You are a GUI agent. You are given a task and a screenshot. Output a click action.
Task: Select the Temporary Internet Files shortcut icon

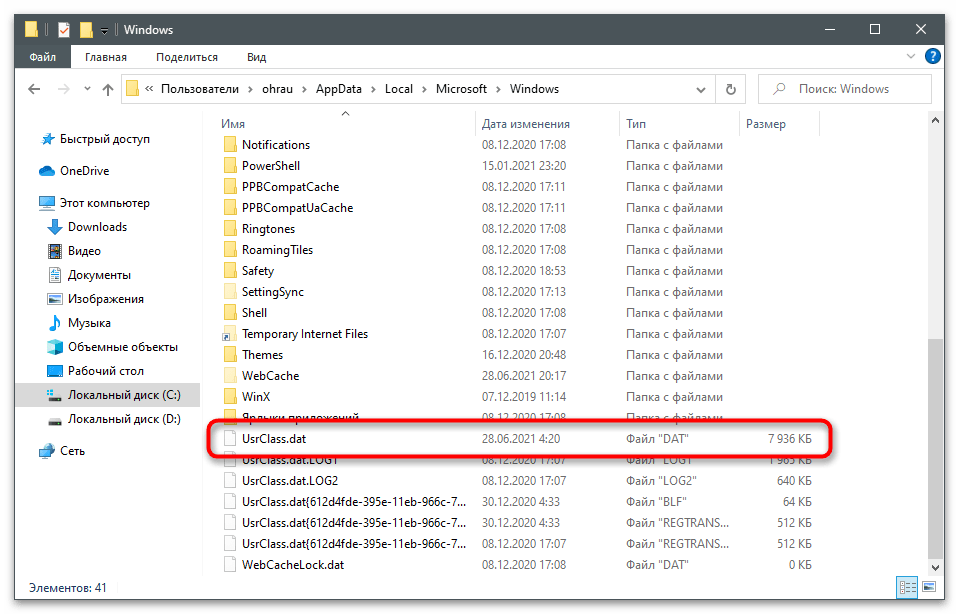tap(230, 334)
